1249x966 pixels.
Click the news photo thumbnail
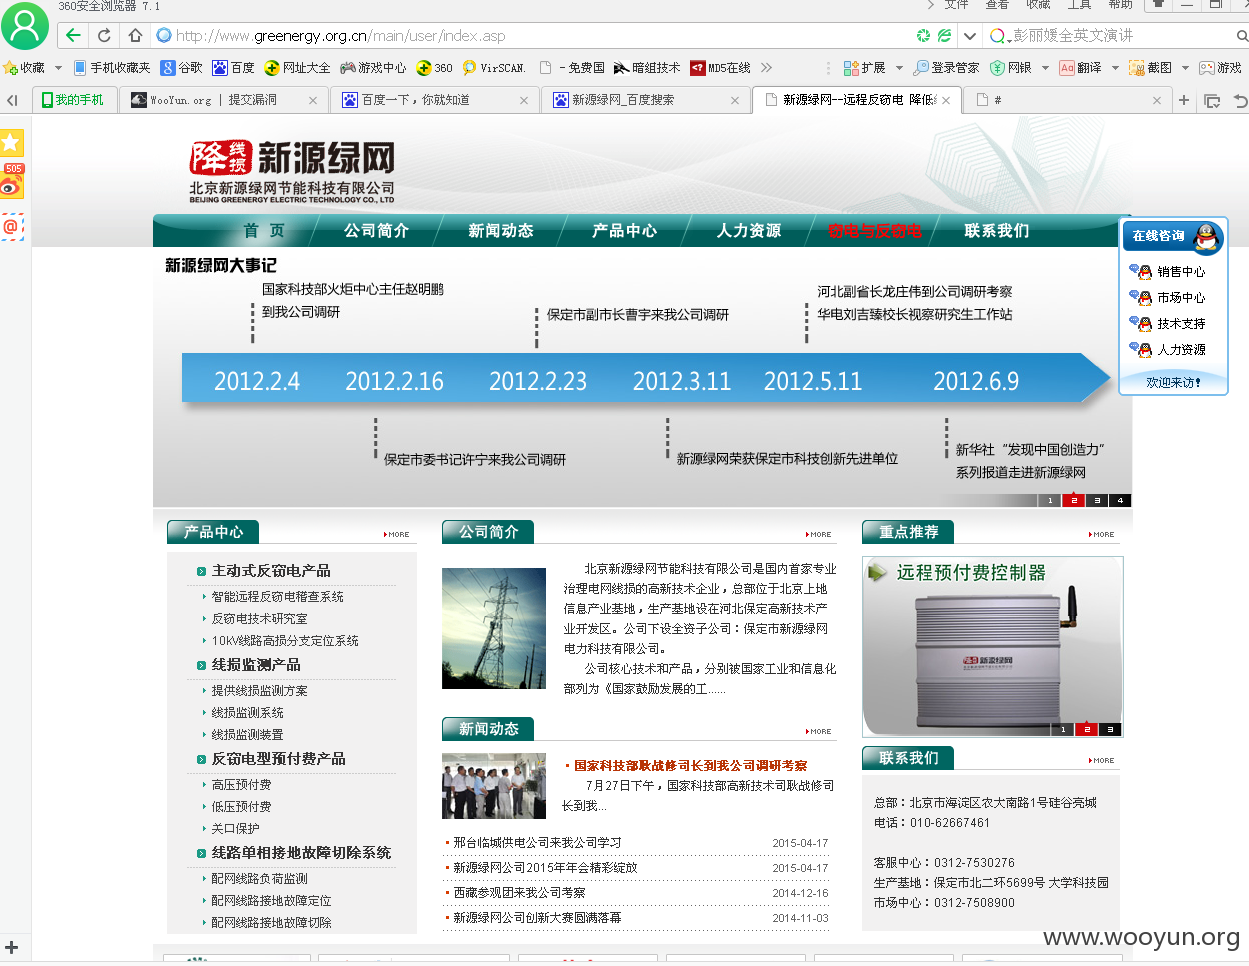click(x=494, y=786)
